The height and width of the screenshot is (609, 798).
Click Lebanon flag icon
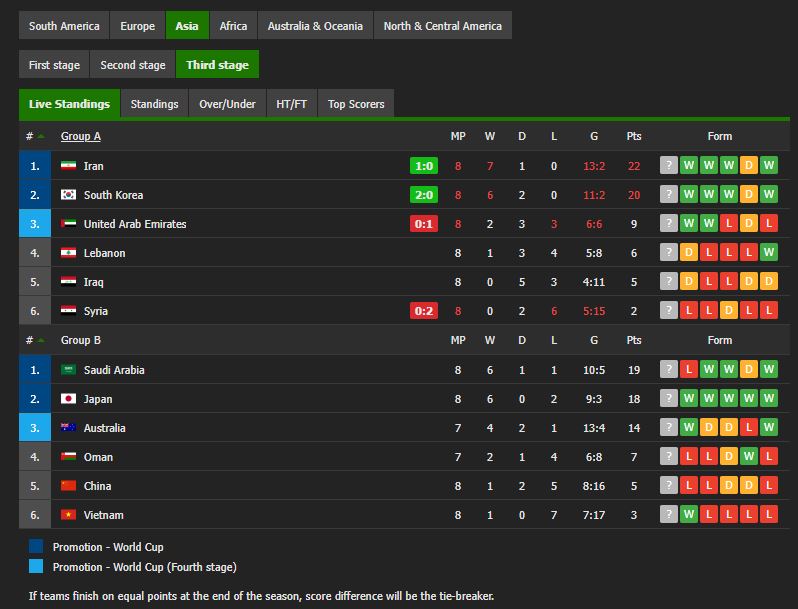pos(68,252)
